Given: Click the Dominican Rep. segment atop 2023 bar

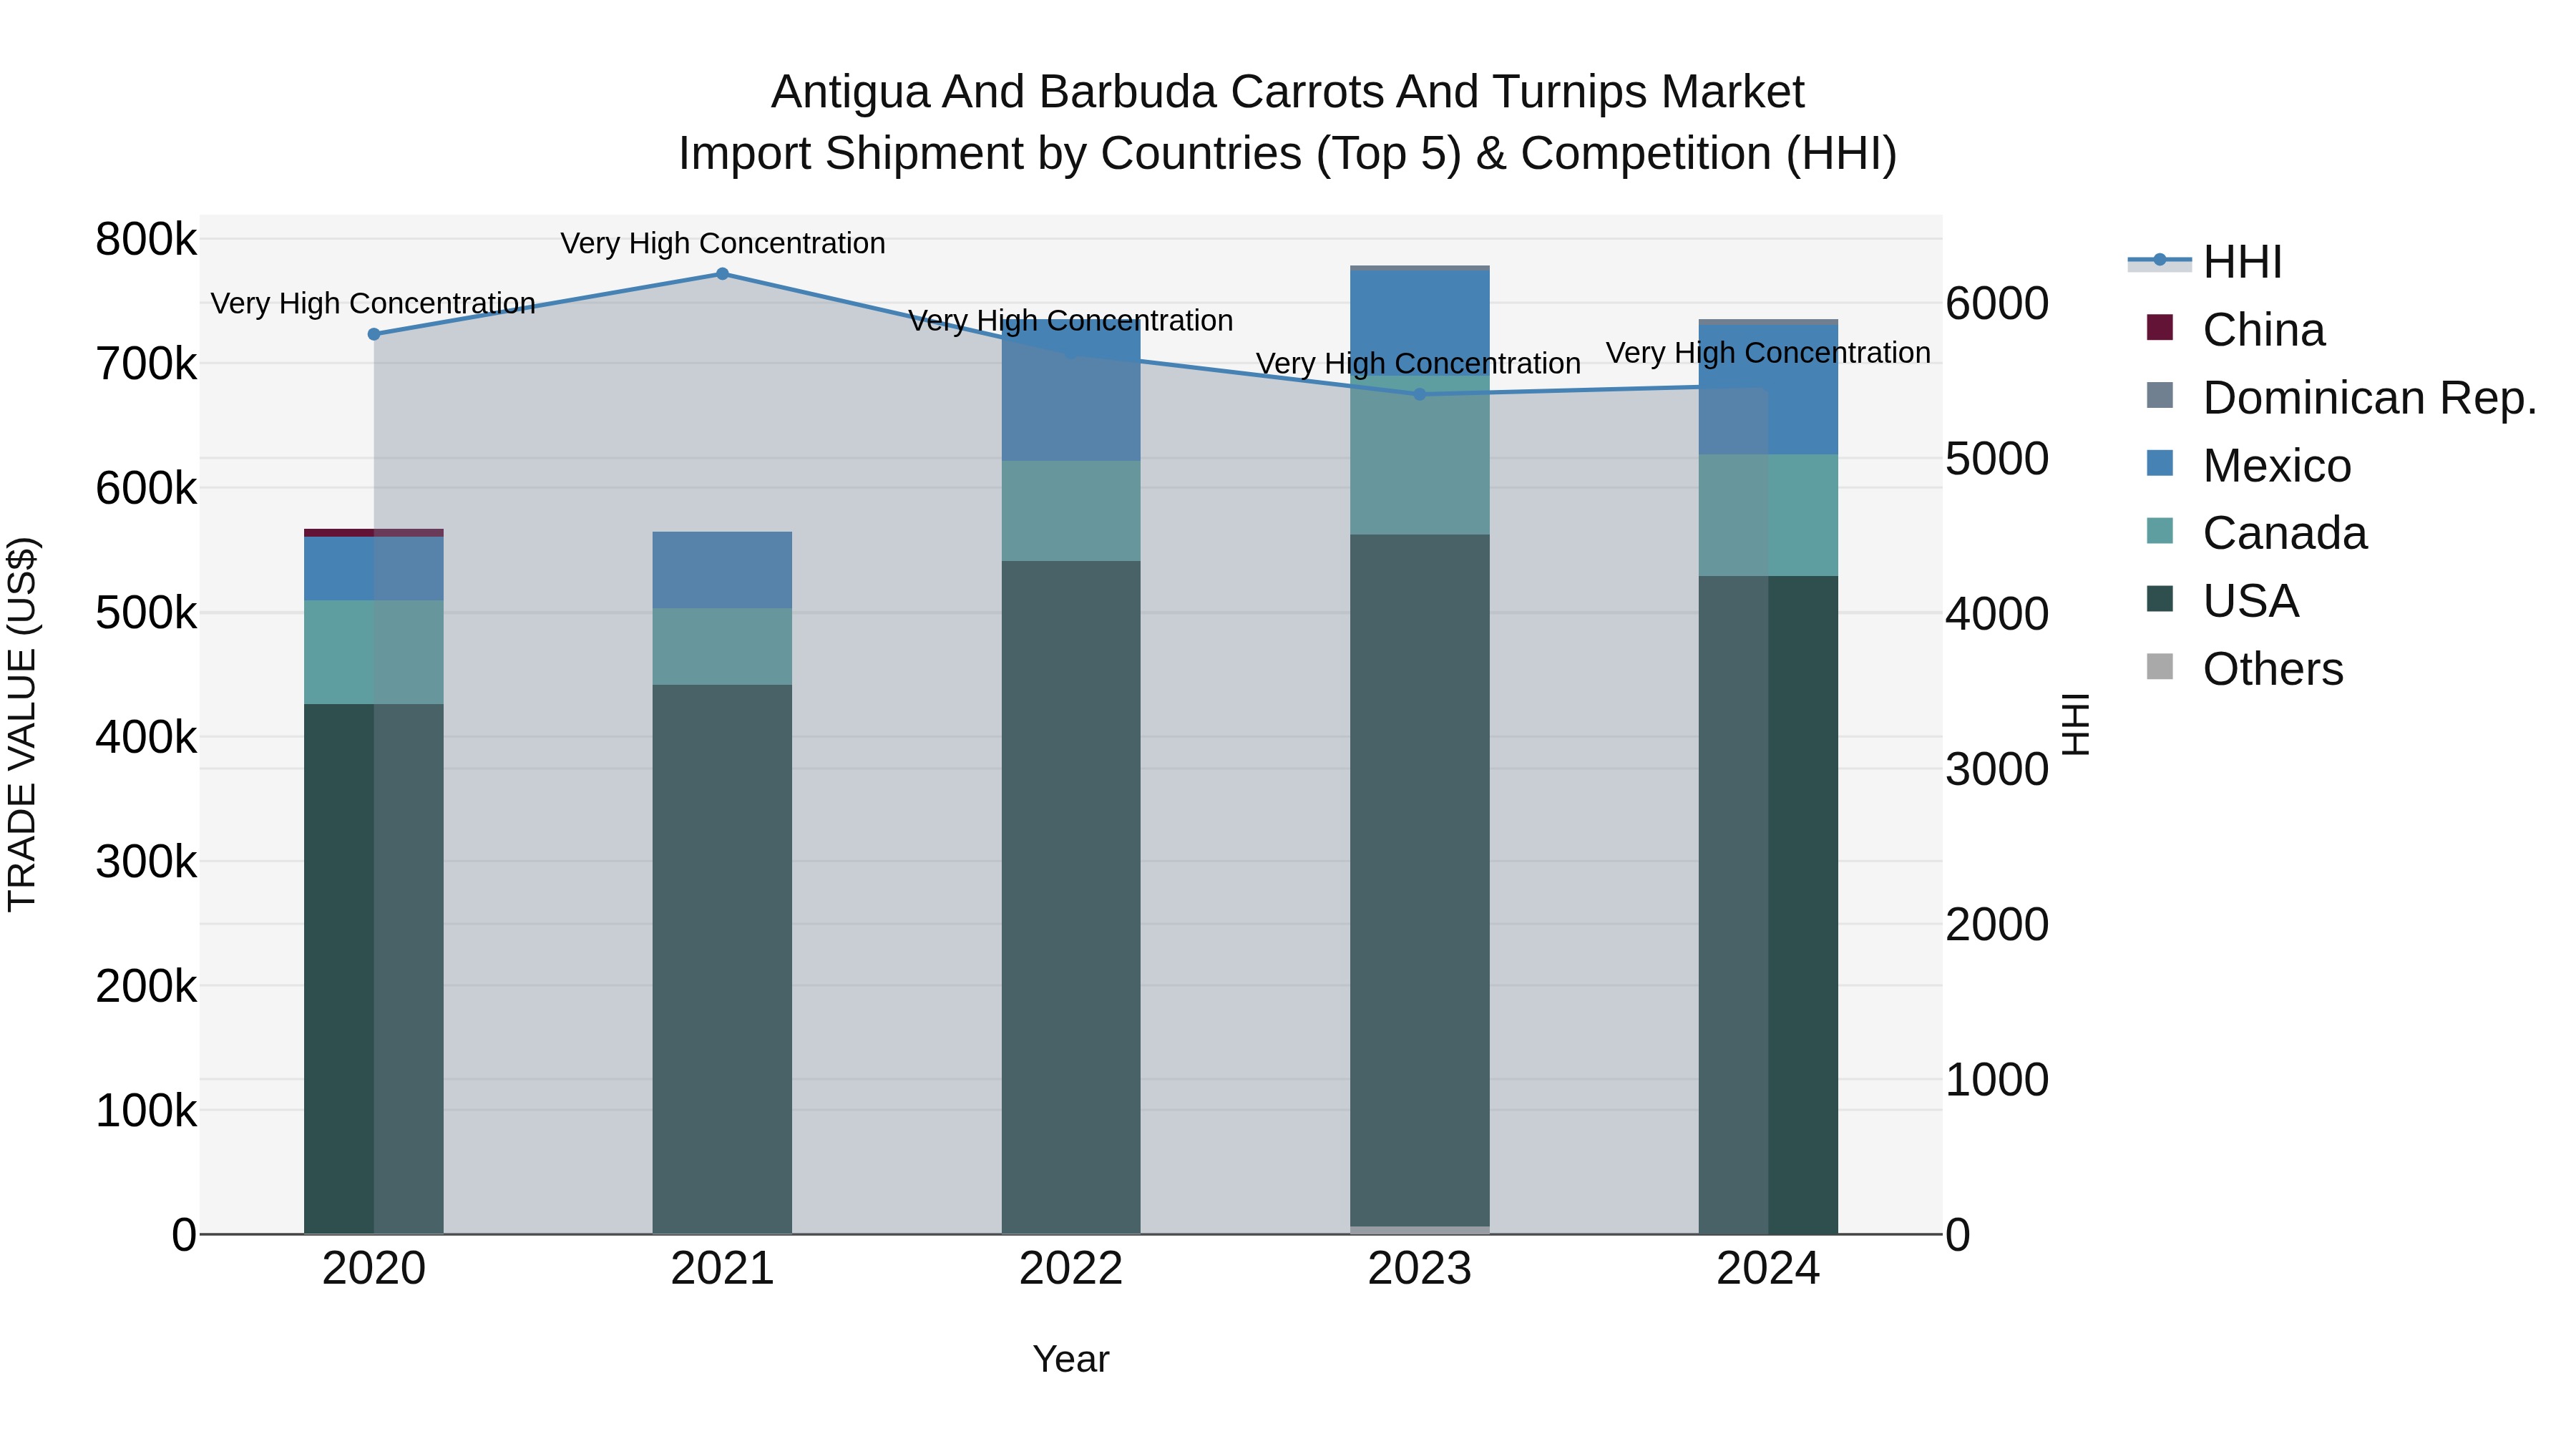Looking at the screenshot, I should pyautogui.click(x=1420, y=268).
